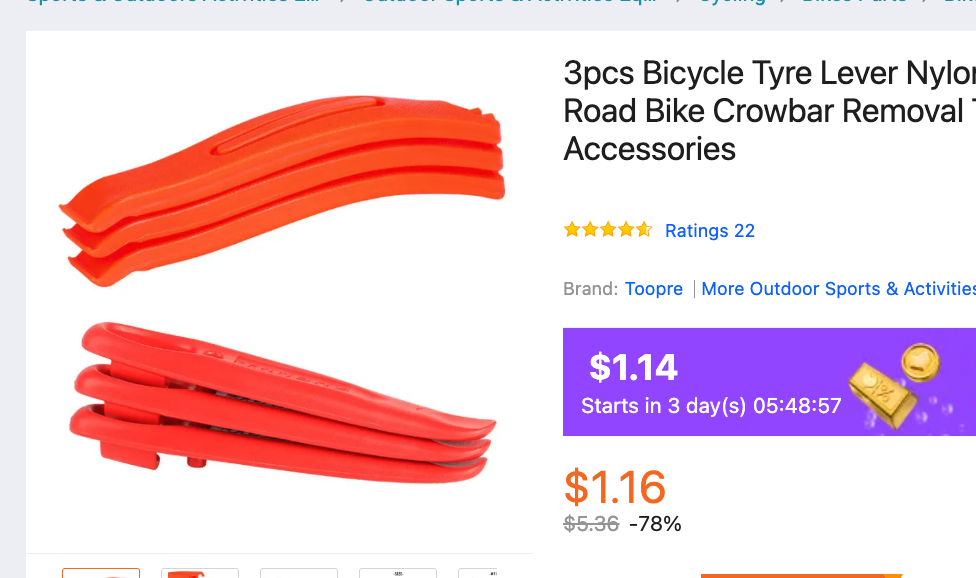Go to the Cycling breadcrumb
This screenshot has width=976, height=578.
tap(732, 3)
